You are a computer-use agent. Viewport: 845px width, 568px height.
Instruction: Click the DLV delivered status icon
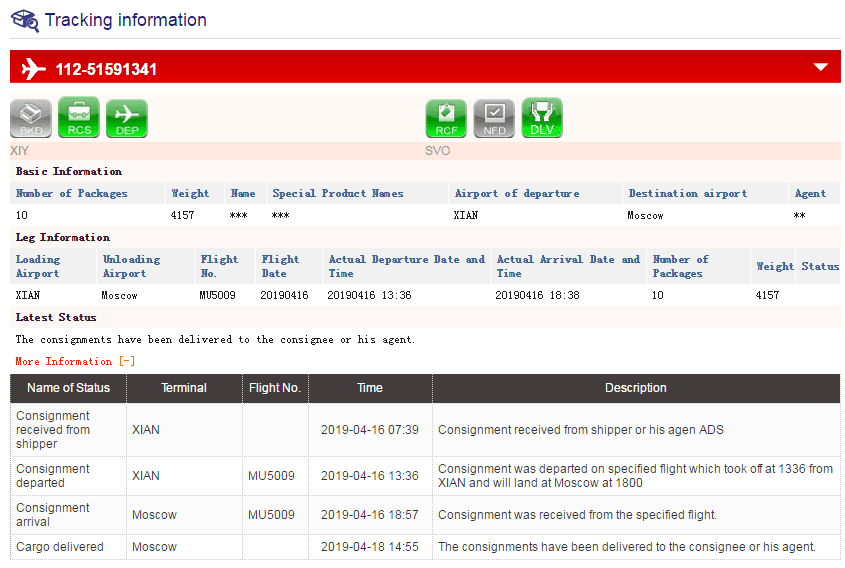point(542,118)
